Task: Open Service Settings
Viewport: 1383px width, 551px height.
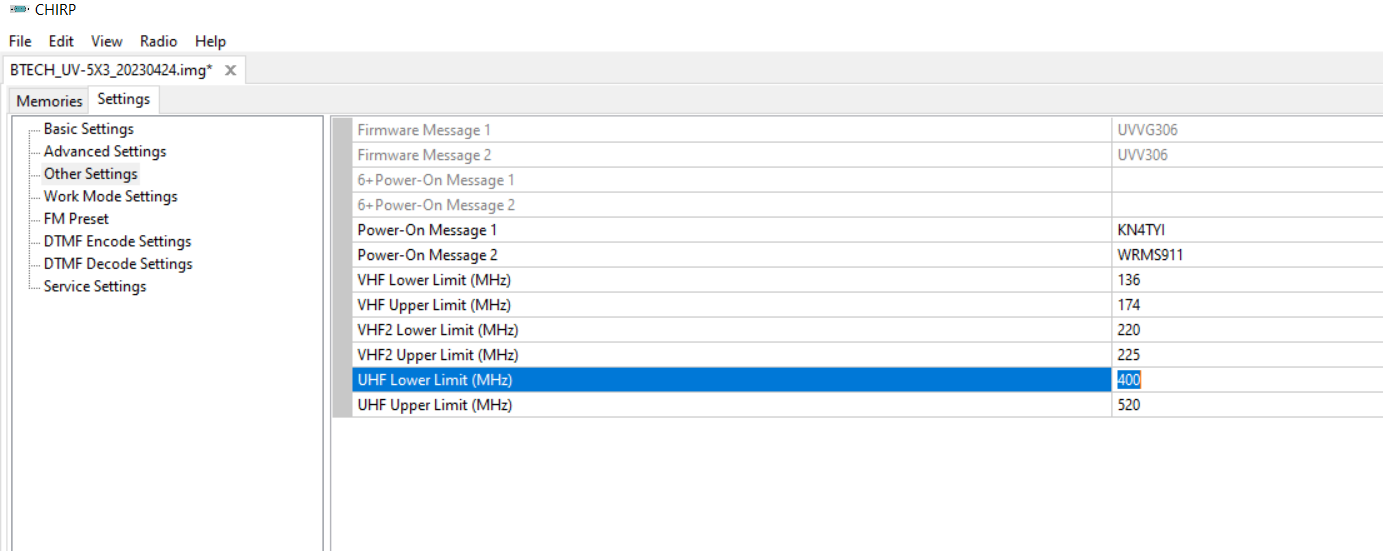Action: (x=95, y=286)
